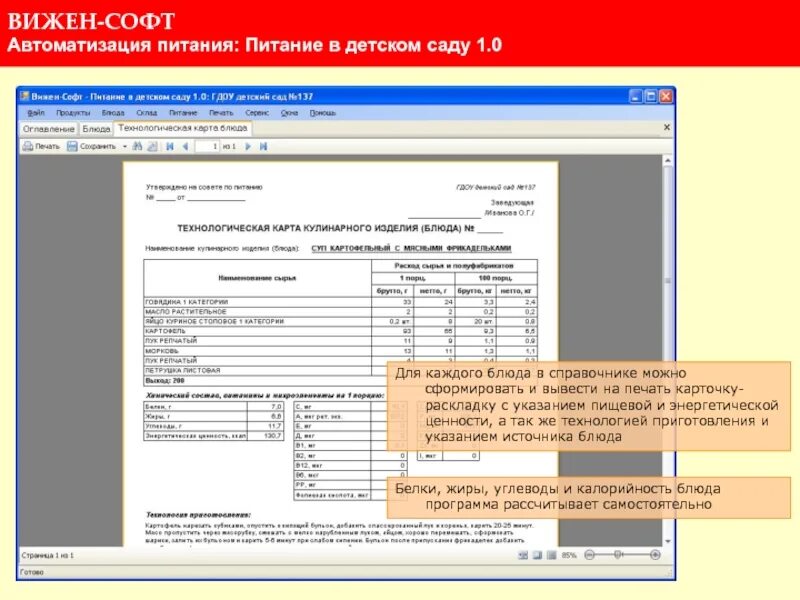
Task: Click the Готово status bar text
Action: [32, 572]
